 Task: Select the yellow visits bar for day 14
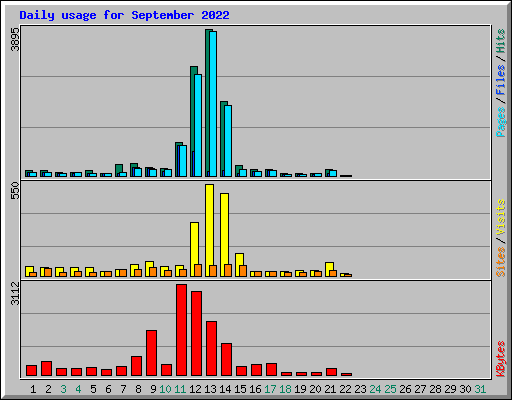click(224, 235)
